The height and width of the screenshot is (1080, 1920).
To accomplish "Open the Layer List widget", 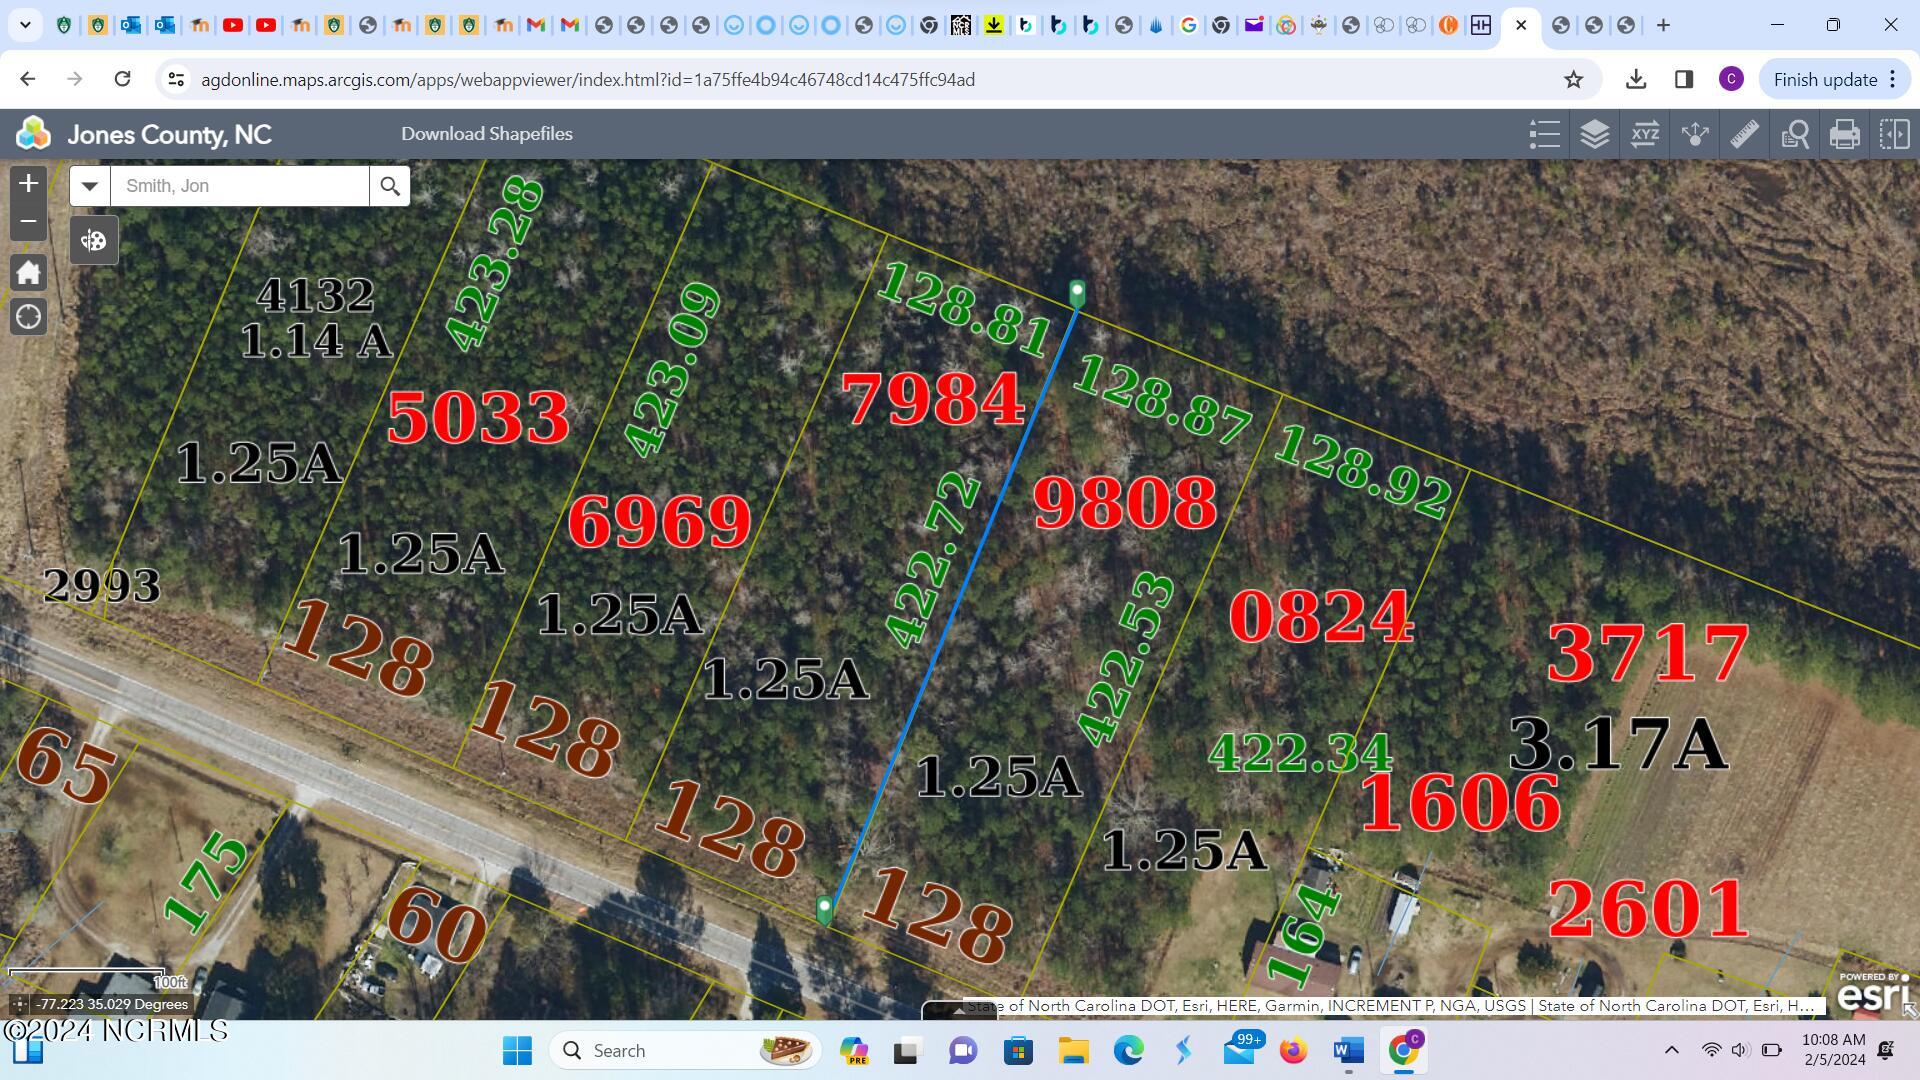I will [1594, 134].
